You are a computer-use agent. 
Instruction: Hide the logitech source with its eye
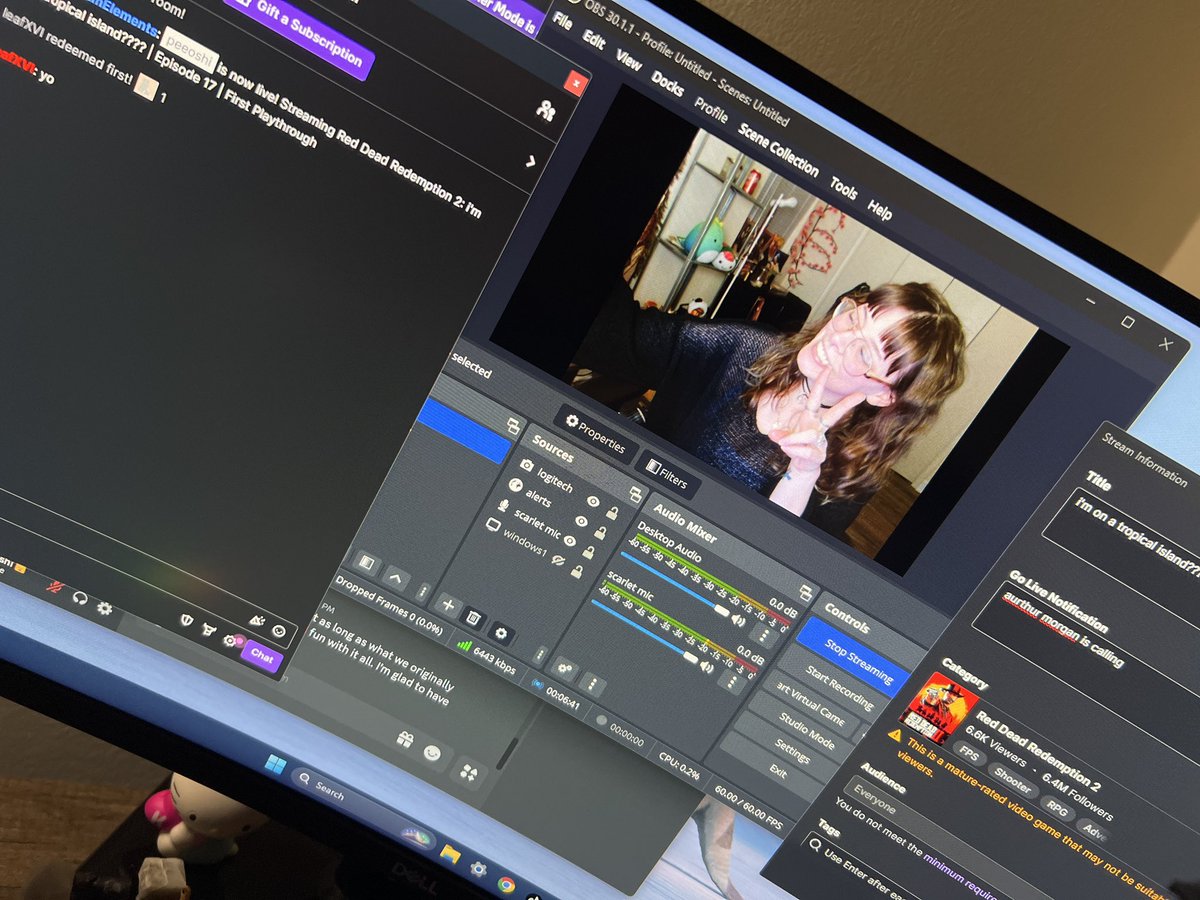point(593,500)
